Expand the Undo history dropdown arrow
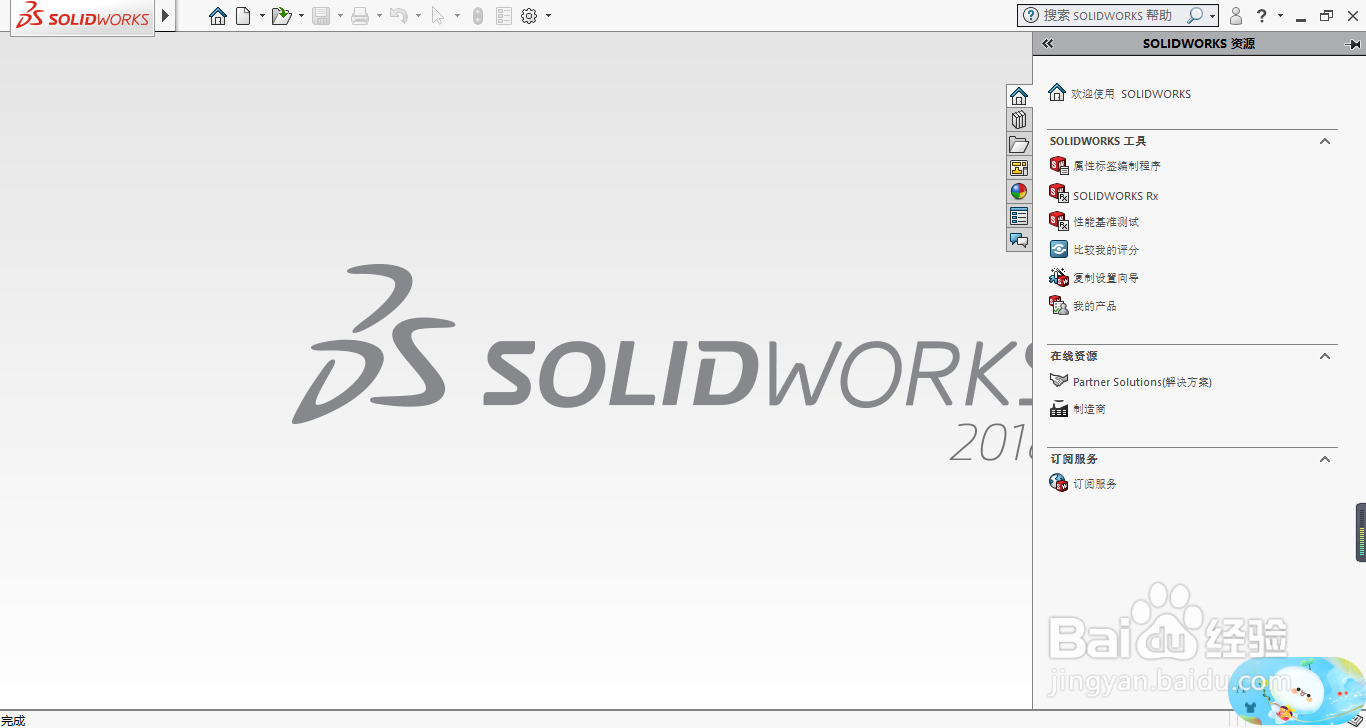 click(418, 16)
